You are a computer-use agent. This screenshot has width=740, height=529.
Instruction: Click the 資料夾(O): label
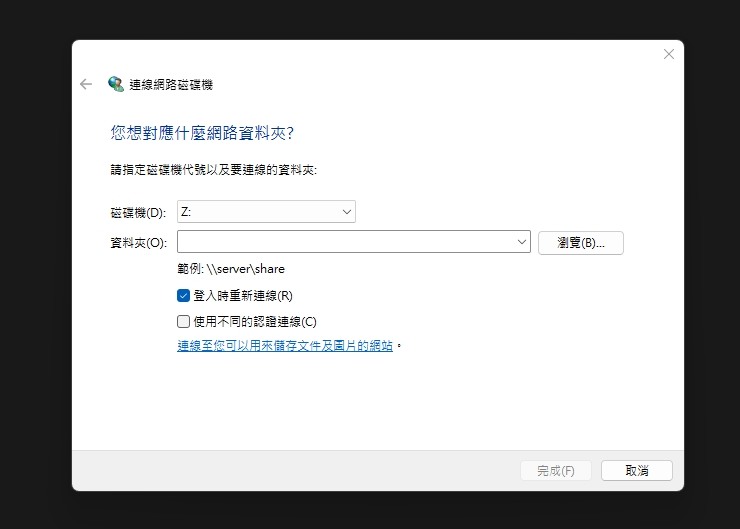click(138, 243)
